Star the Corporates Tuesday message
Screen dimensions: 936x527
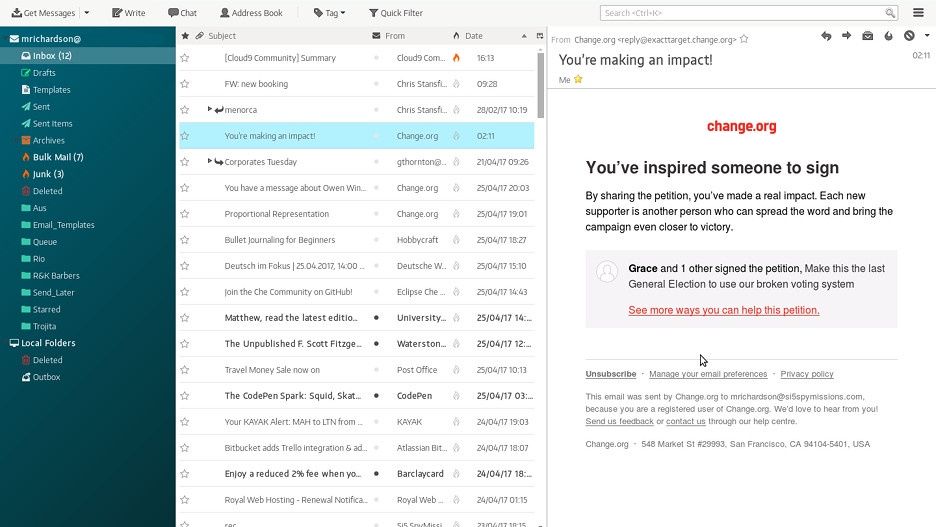point(185,162)
